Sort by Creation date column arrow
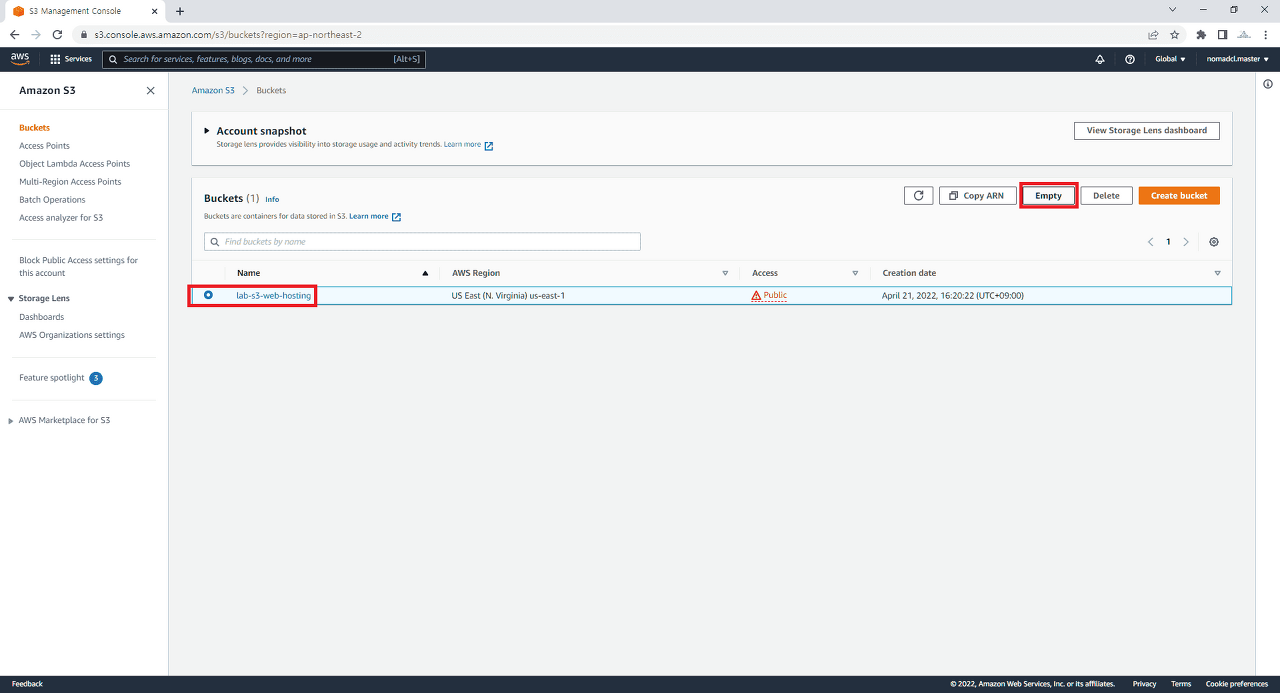The image size is (1280, 693). pos(1217,273)
